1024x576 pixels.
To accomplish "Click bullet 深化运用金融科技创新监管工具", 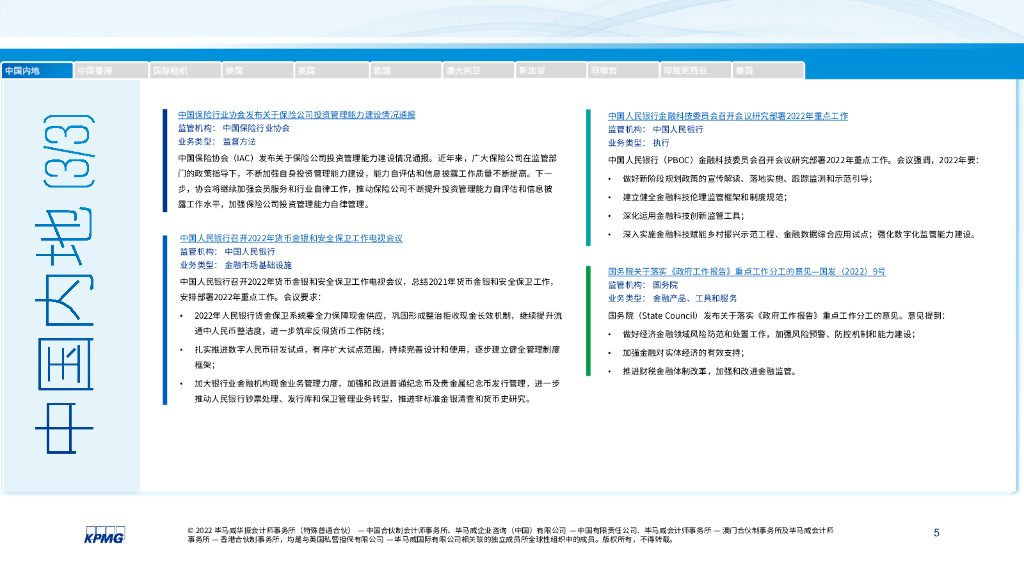I will (x=684, y=216).
